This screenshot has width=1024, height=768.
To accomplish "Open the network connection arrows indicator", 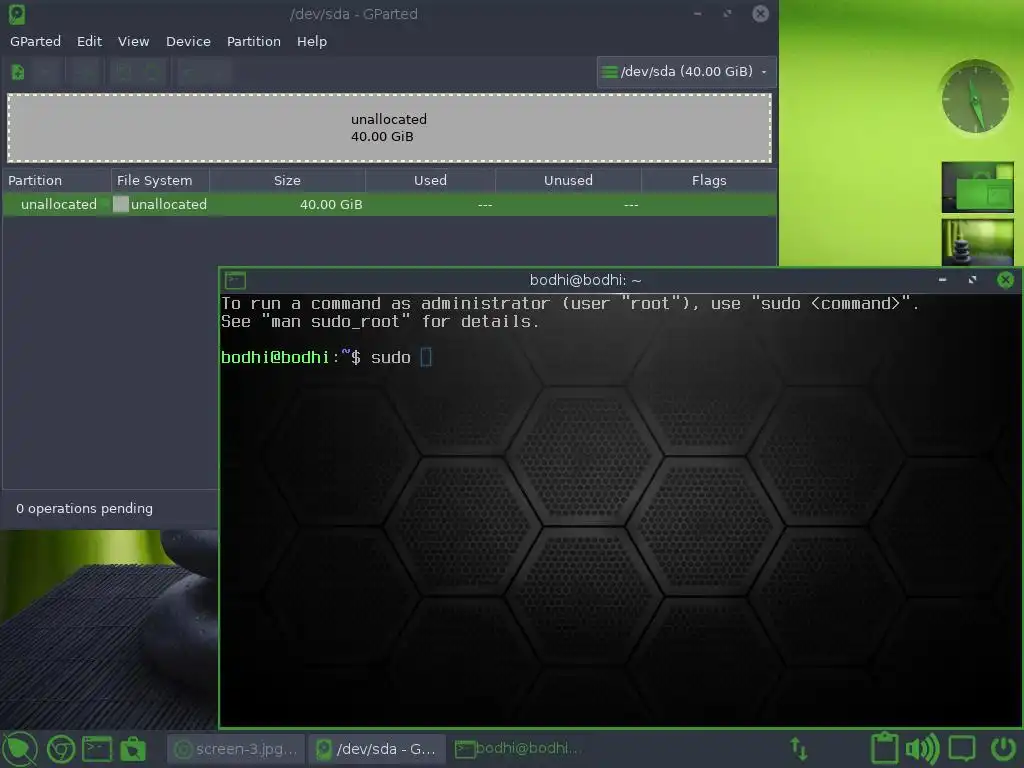I will tap(799, 748).
